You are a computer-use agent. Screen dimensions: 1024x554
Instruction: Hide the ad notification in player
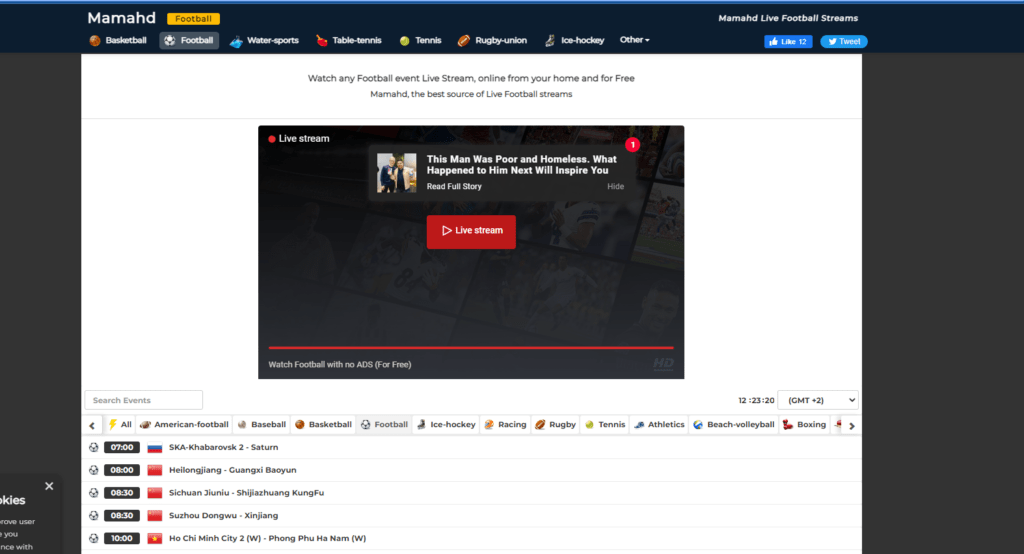tap(615, 187)
